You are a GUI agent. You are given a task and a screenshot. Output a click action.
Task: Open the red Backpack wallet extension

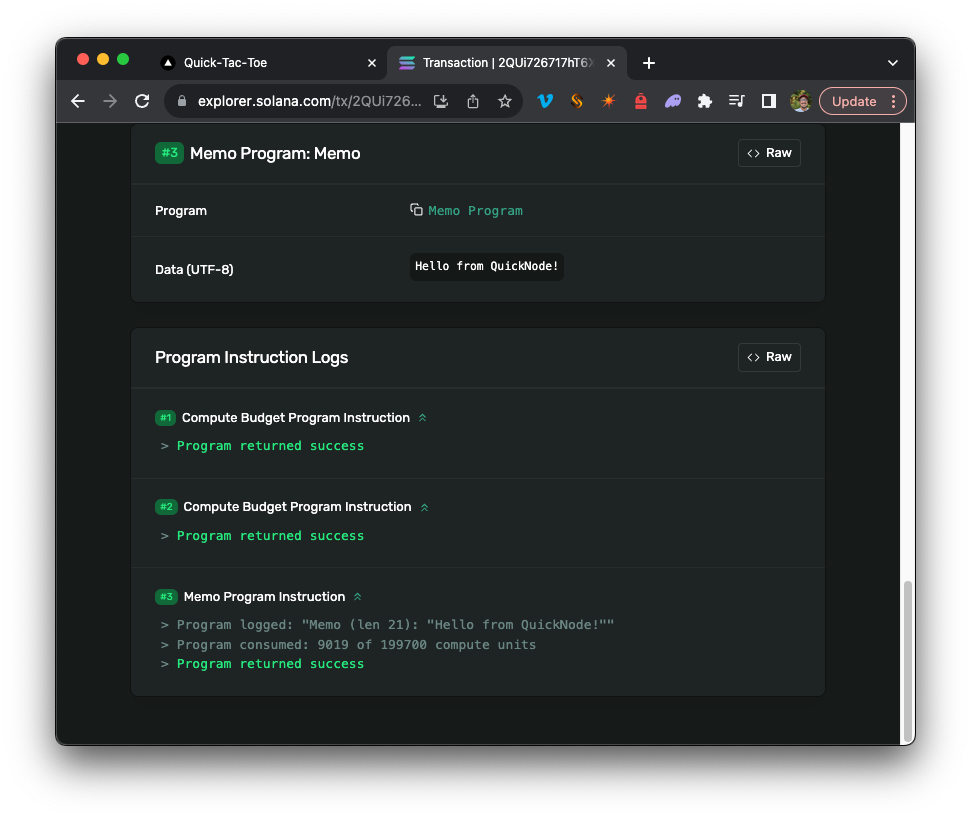pos(641,101)
